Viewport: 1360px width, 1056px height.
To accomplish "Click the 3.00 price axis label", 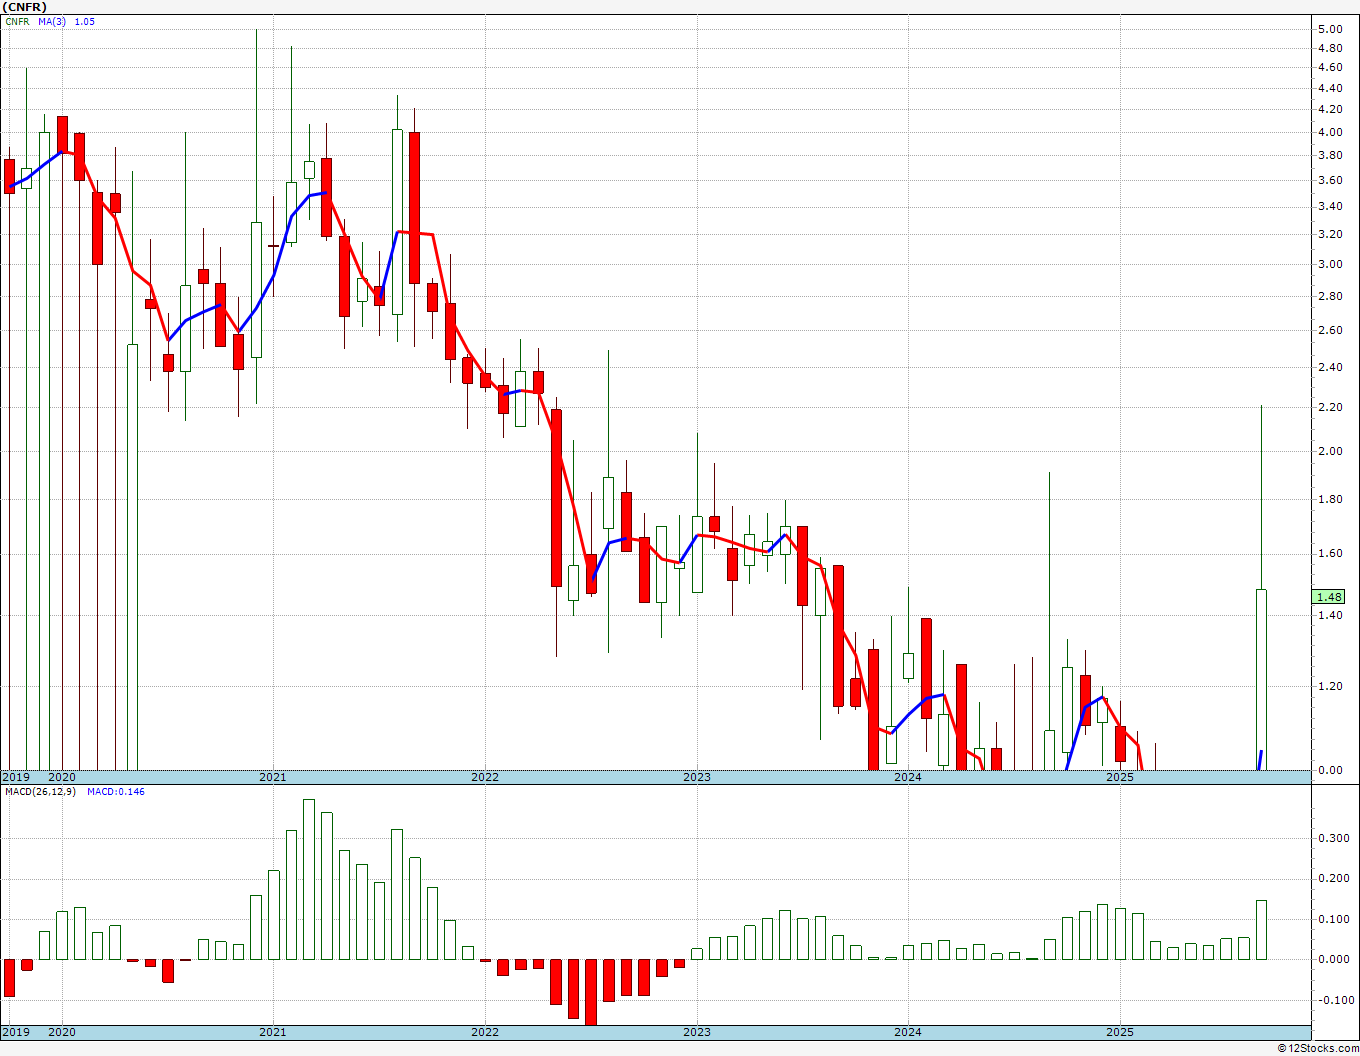I will point(1329,264).
